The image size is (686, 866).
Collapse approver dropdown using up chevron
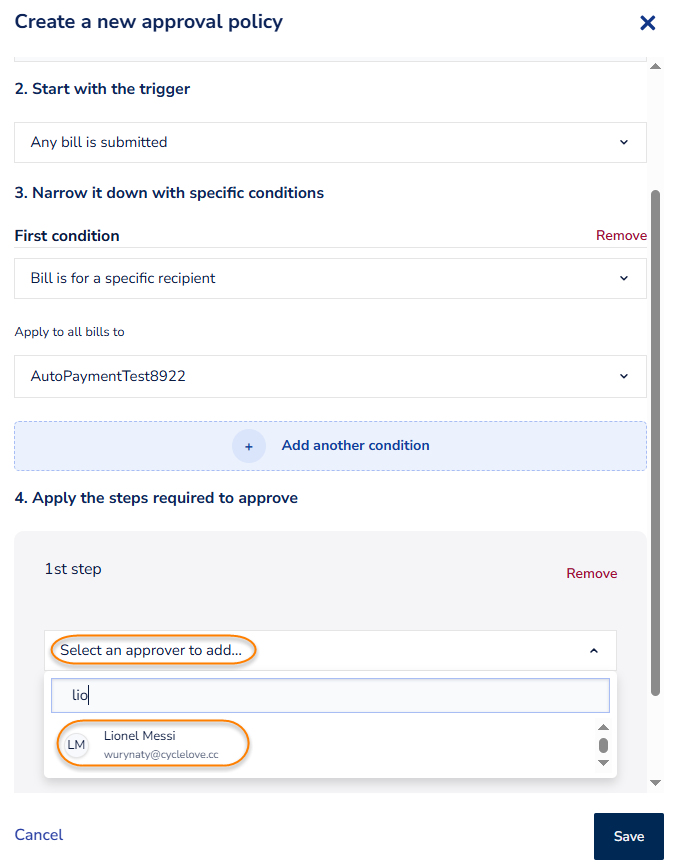[594, 651]
